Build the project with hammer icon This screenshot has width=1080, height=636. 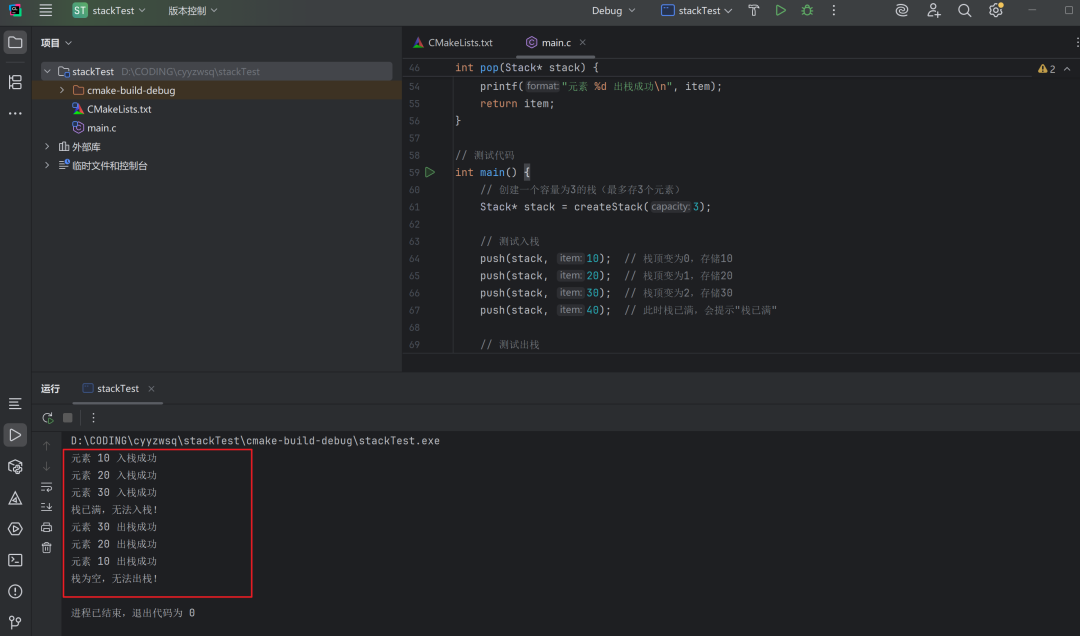[754, 10]
